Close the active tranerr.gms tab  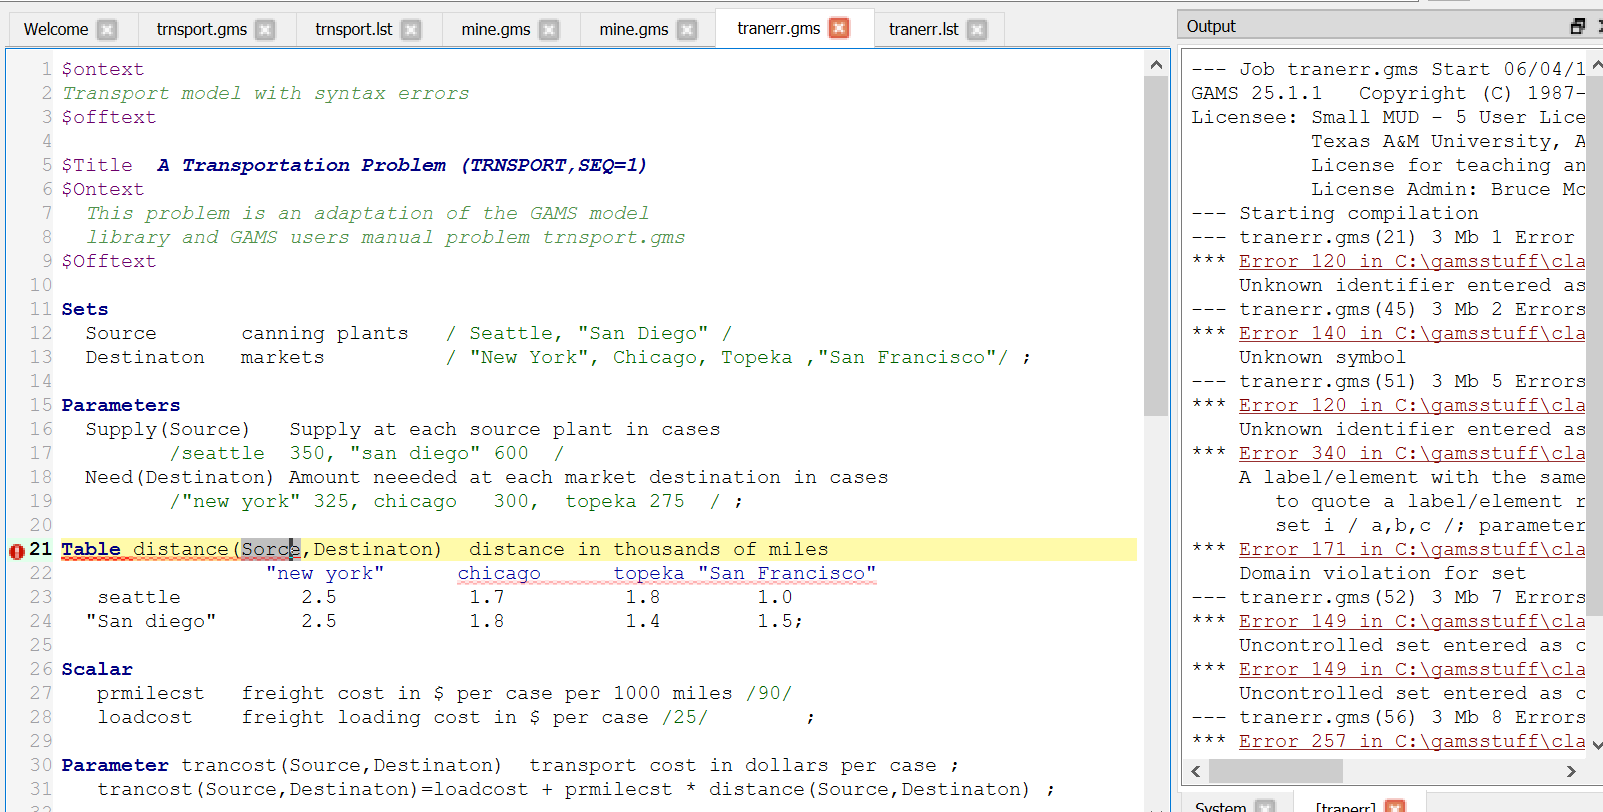point(840,29)
